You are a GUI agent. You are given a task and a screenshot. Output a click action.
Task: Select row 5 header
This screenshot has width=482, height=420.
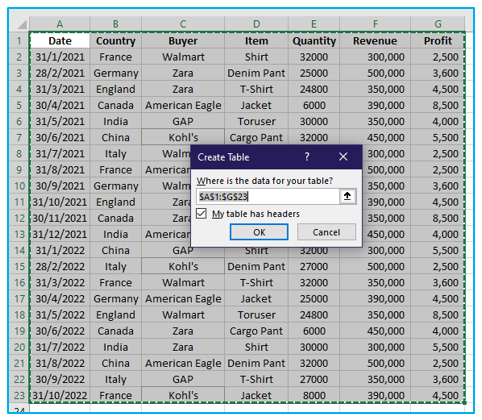tap(19, 105)
